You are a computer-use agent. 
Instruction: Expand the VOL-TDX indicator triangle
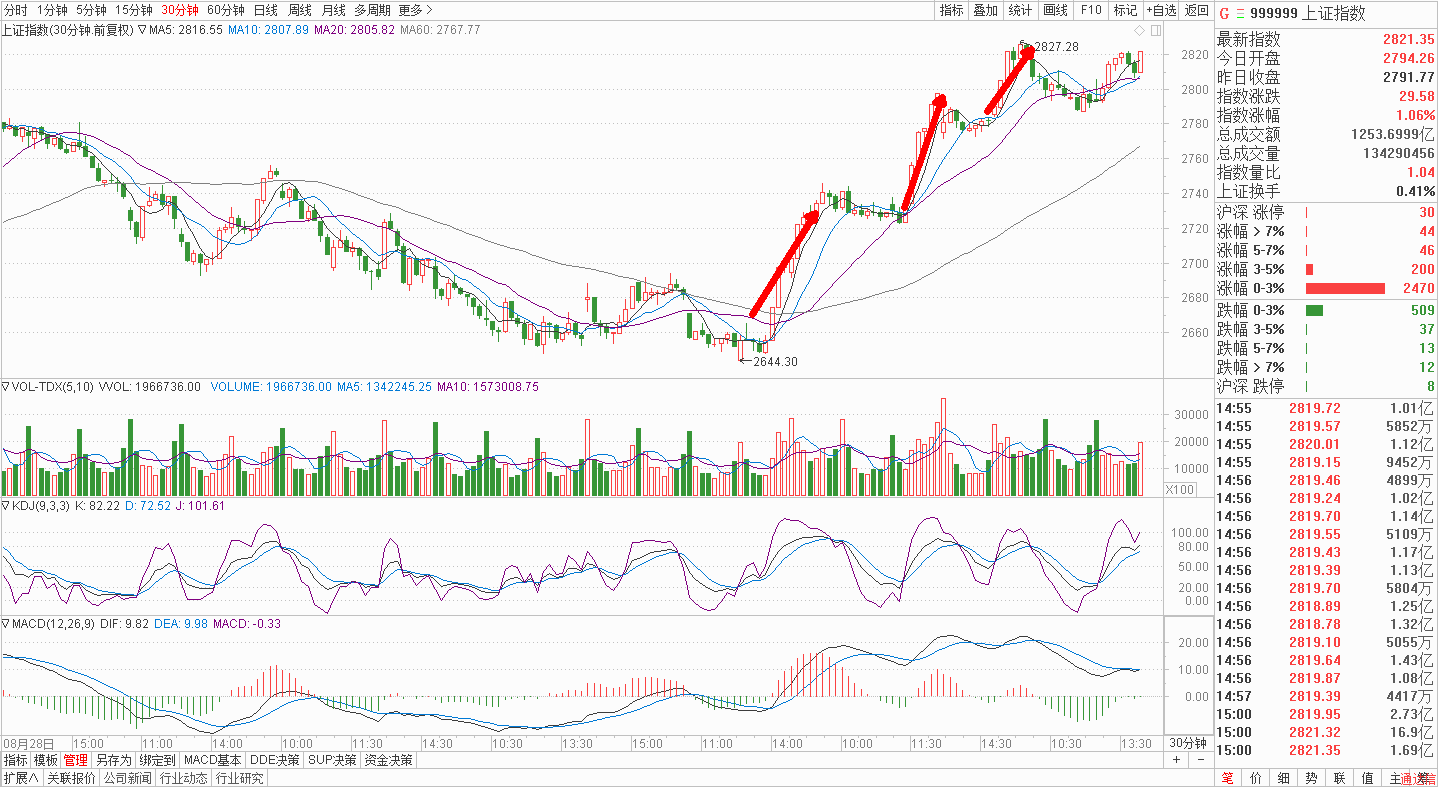5,386
